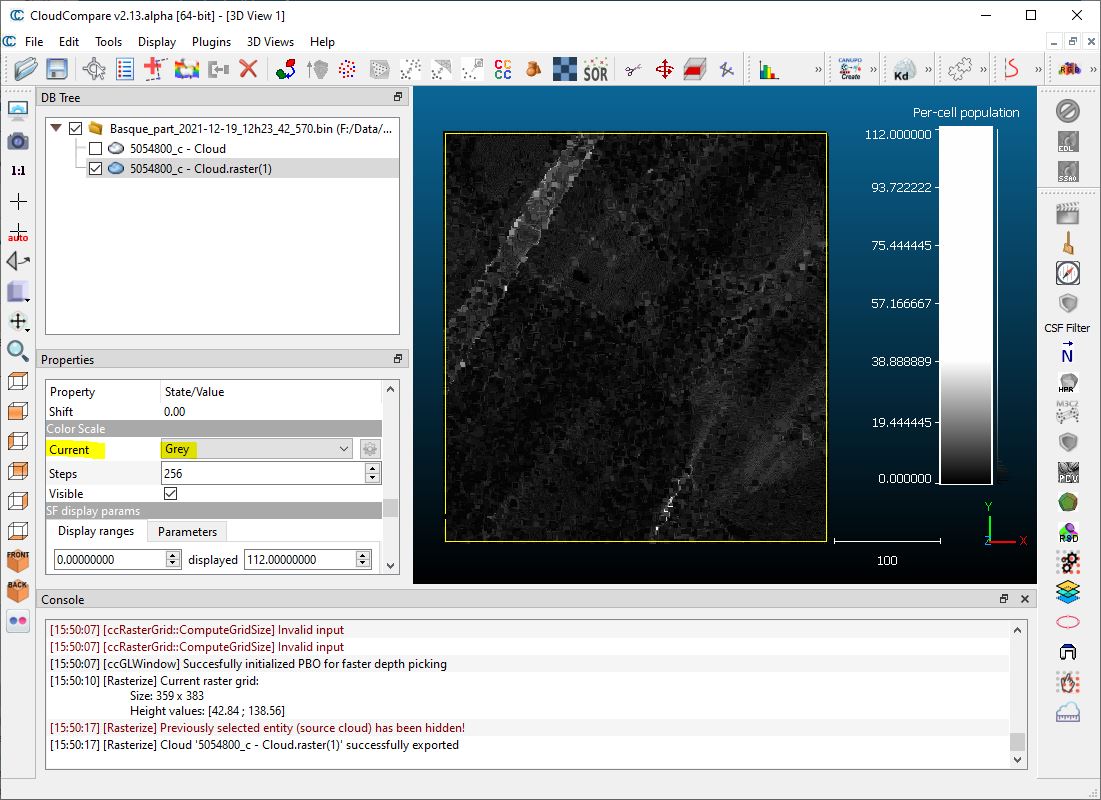Click the Steps value field
Viewport: 1101px width, 800px height.
tap(262, 473)
